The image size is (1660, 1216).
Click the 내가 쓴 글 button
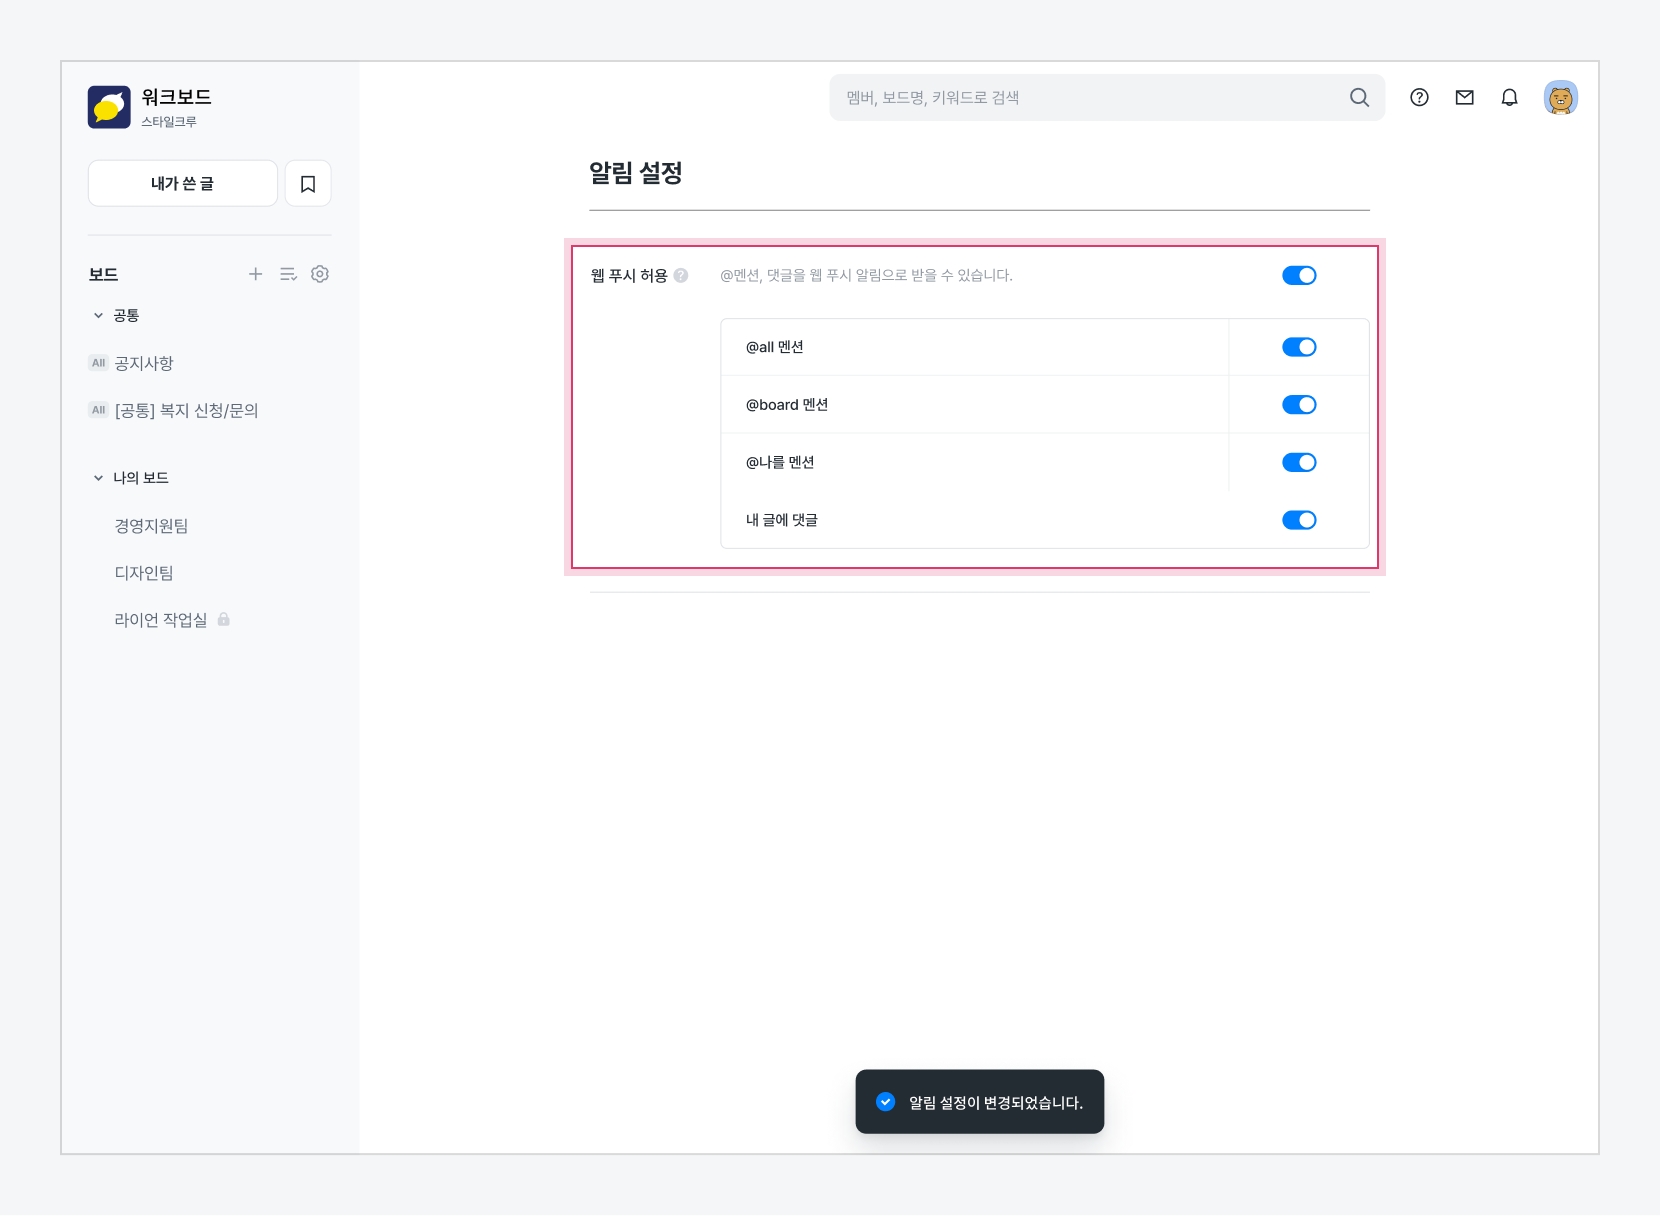click(x=182, y=184)
